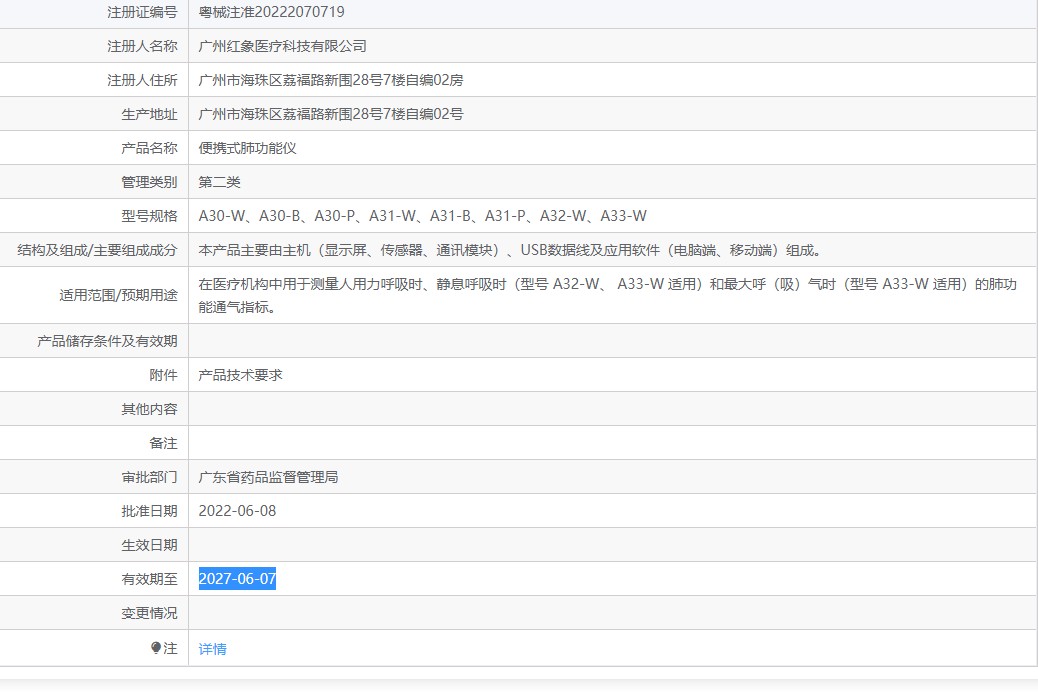The height and width of the screenshot is (692, 1038).
Task: Click the 注册人住所 label
Action: [x=142, y=80]
